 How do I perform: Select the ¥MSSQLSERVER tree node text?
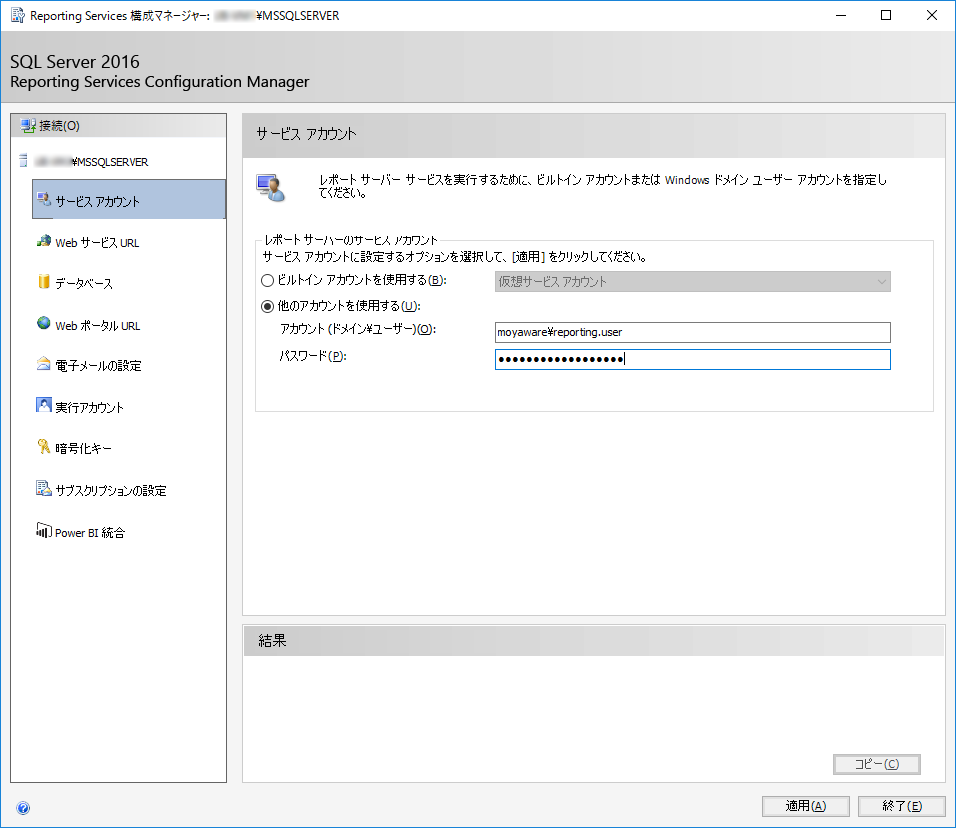[110, 162]
